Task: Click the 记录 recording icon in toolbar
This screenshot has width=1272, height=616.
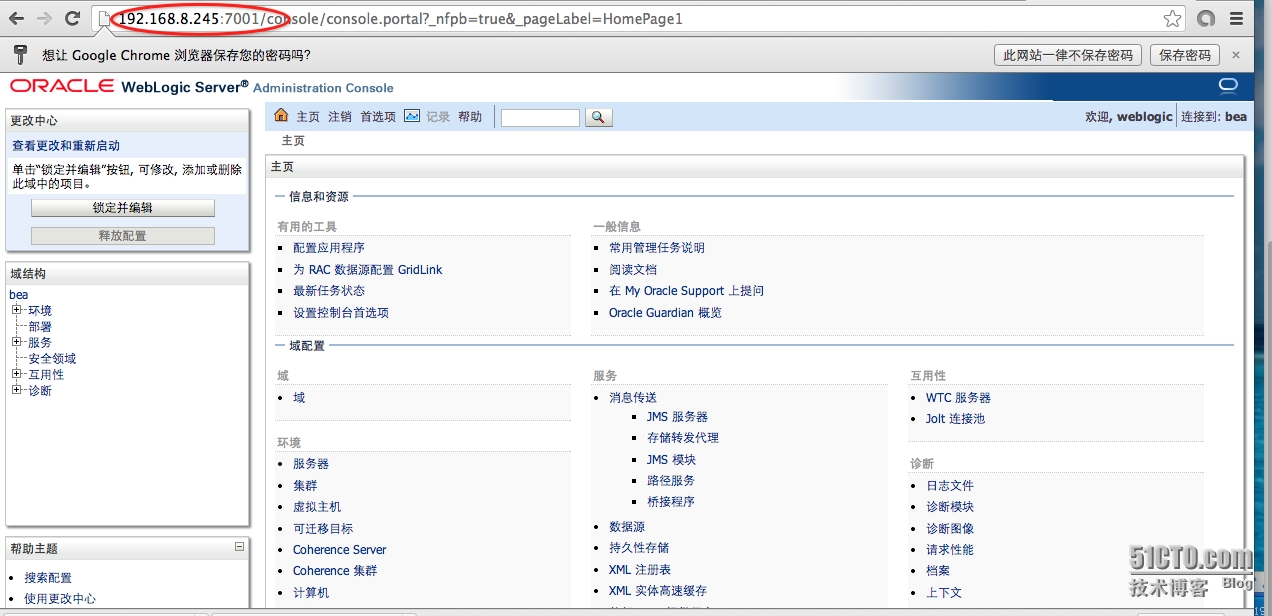Action: pos(412,116)
